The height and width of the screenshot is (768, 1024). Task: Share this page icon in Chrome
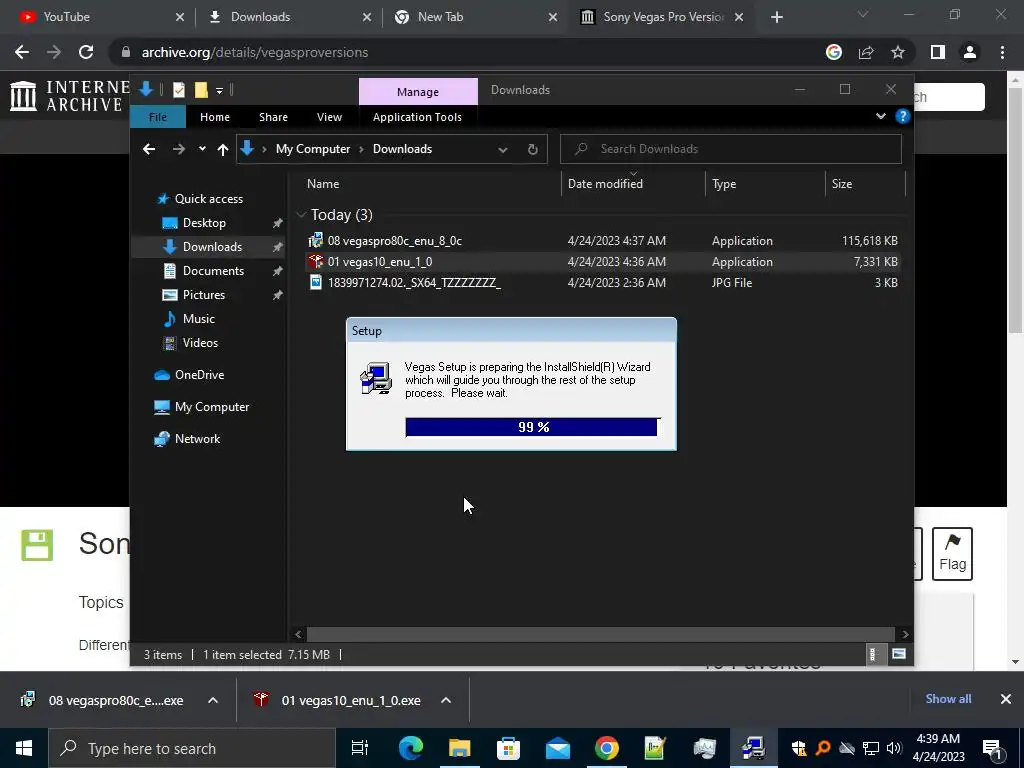[866, 52]
